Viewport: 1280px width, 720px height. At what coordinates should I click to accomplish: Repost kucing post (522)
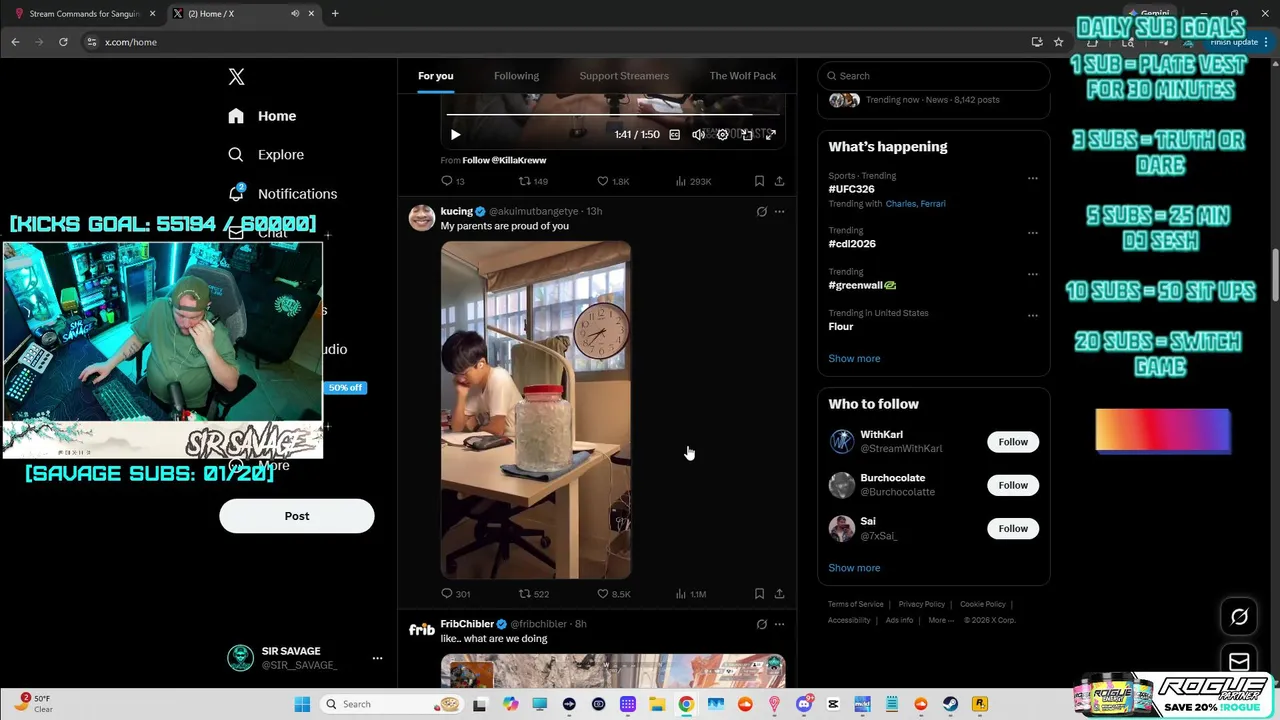533,594
